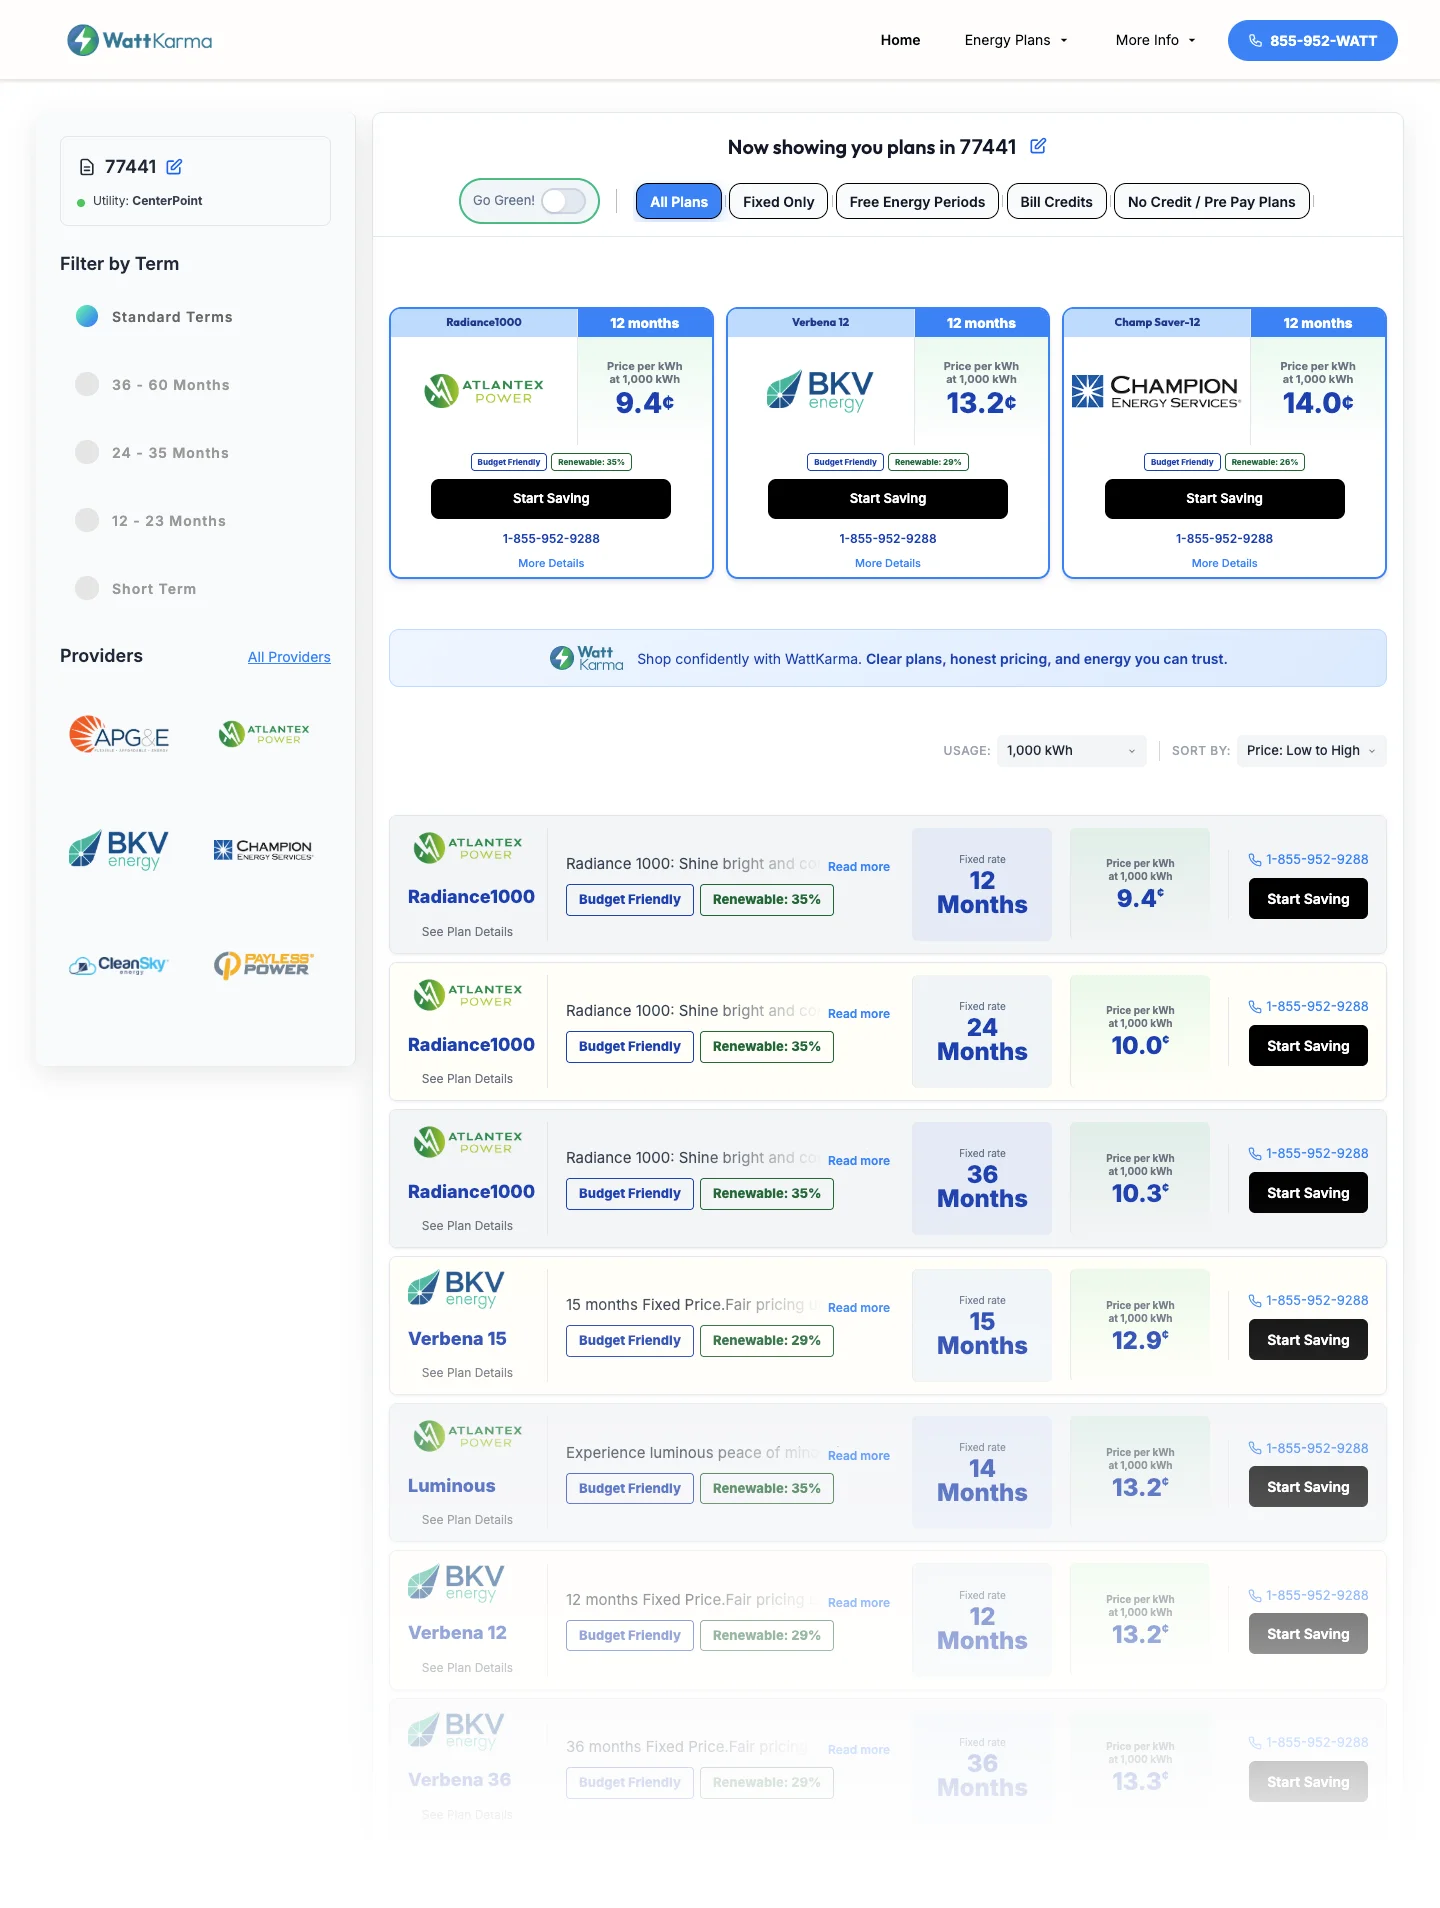This screenshot has height=1908, width=1440.
Task: Open Energy Plans dropdown menu
Action: coord(1016,40)
